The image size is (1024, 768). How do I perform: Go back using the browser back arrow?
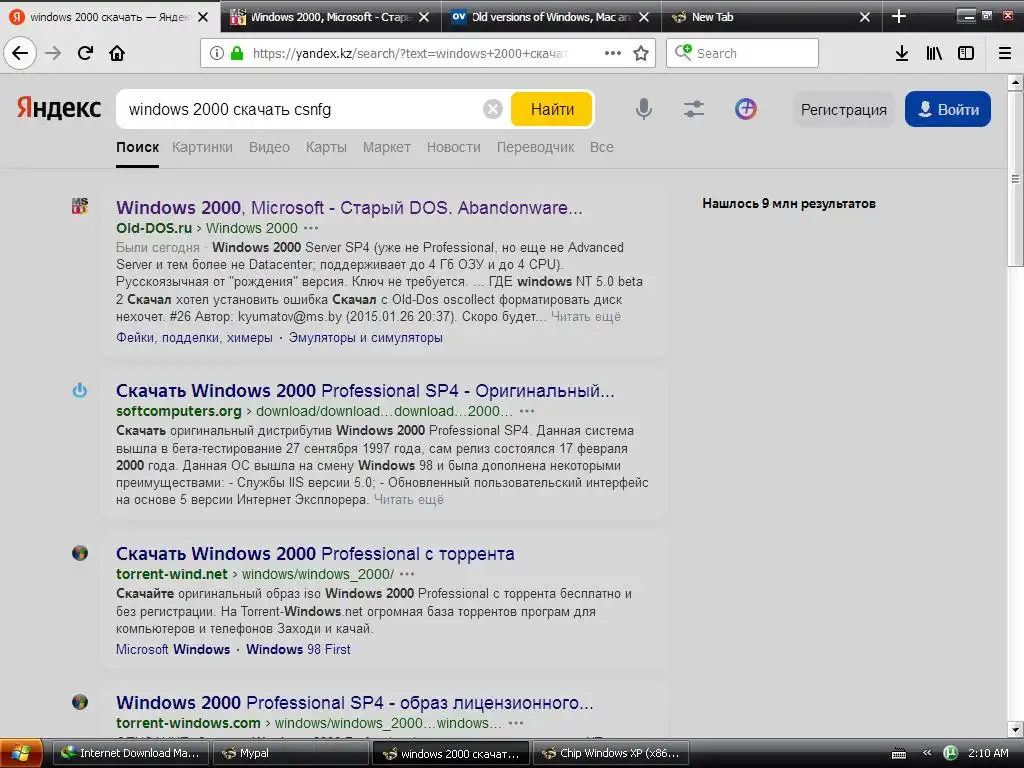coord(20,53)
